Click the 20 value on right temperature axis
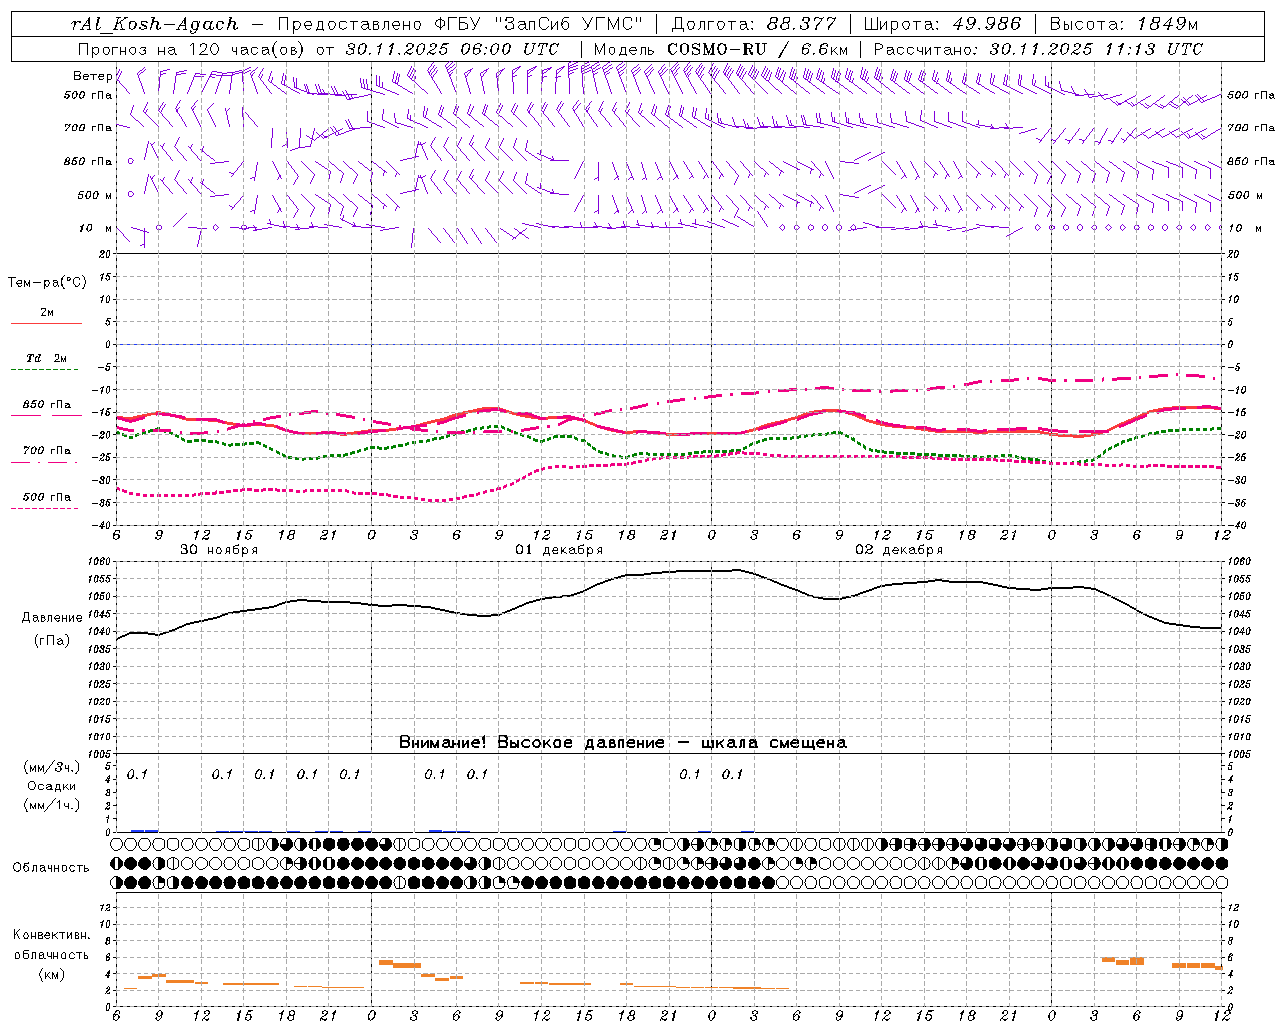This screenshot has height=1024, width=1280. pos(1233,255)
